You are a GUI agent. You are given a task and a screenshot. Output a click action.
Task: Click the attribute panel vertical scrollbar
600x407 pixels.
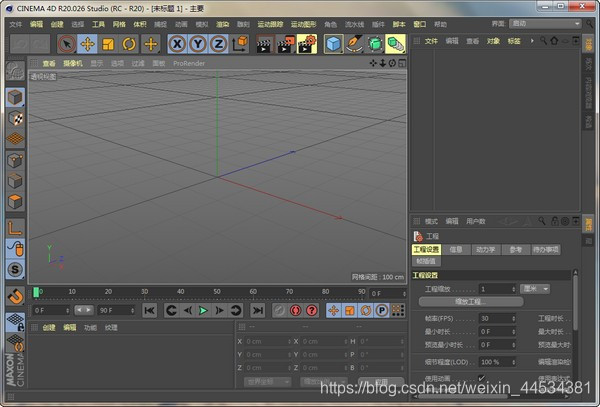point(575,301)
